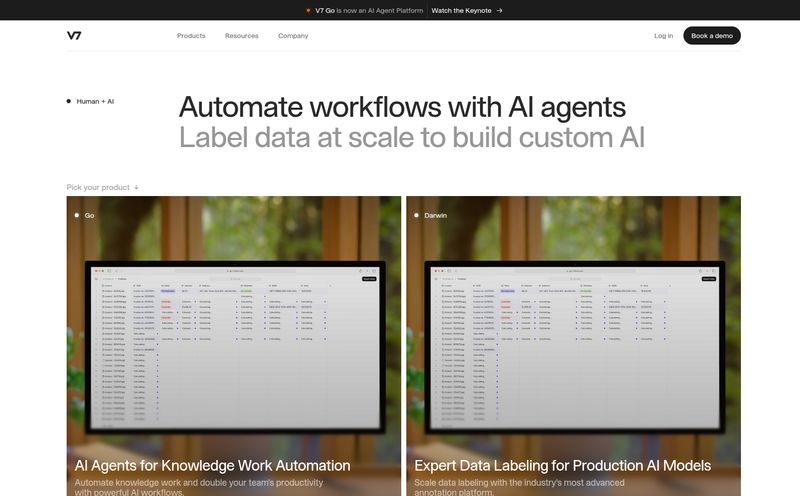
Task: Click the Darwin card description about annotation platform
Action: (519, 487)
